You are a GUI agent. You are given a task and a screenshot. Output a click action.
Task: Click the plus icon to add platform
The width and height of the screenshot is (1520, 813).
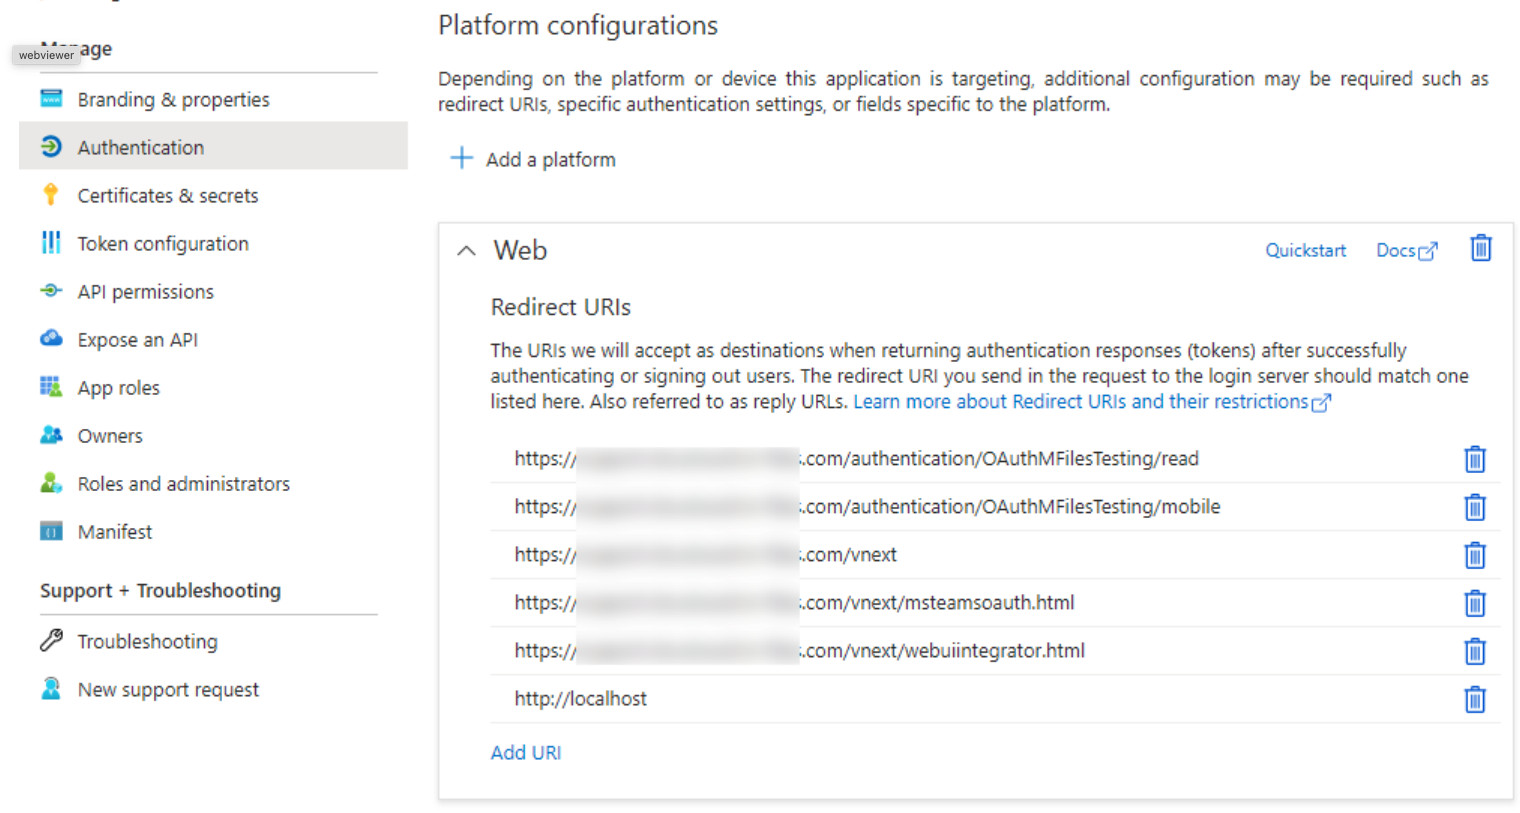tap(461, 158)
